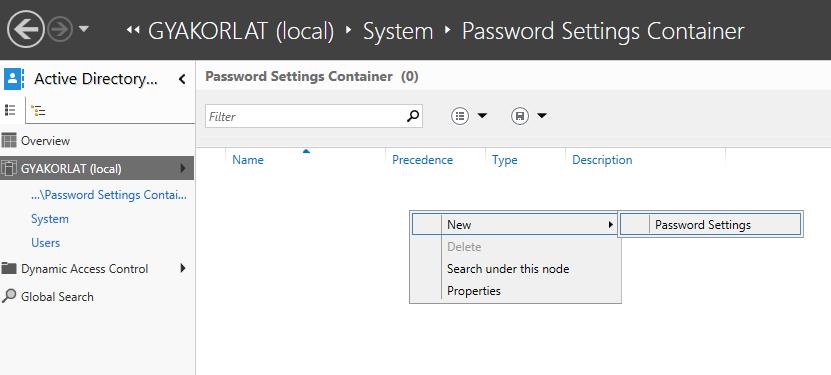Expand Dynamic Access Control node arrow
The height and width of the screenshot is (375, 831).
click(183, 268)
